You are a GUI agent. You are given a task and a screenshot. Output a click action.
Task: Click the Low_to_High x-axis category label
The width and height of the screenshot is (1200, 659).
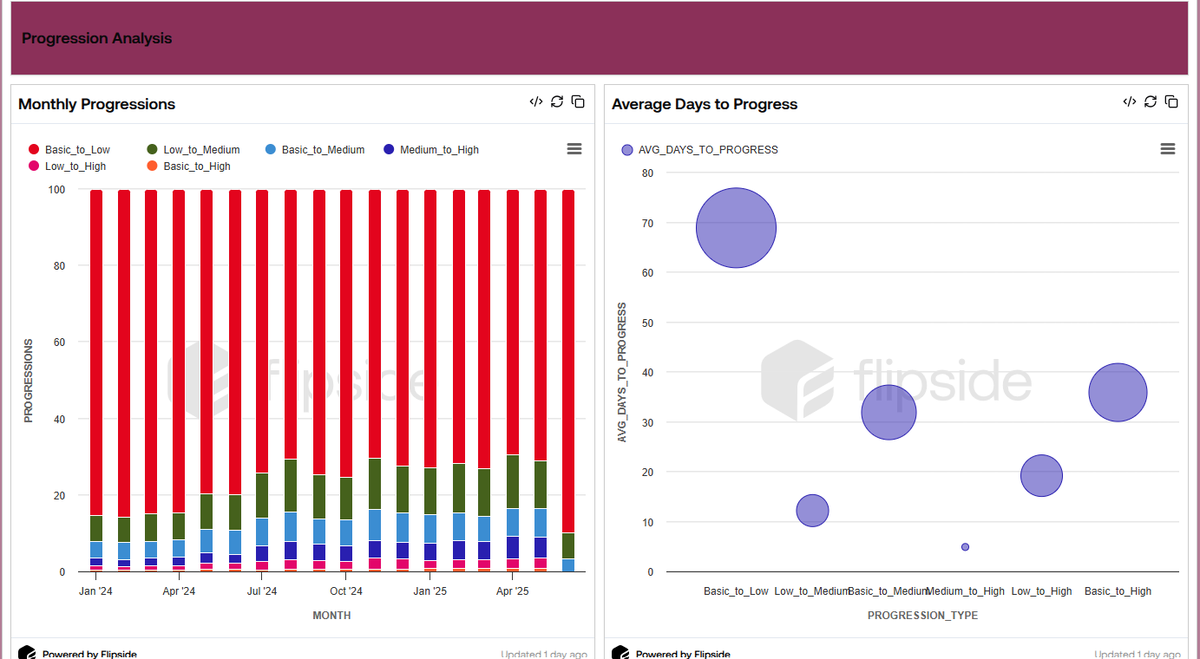(x=1042, y=591)
